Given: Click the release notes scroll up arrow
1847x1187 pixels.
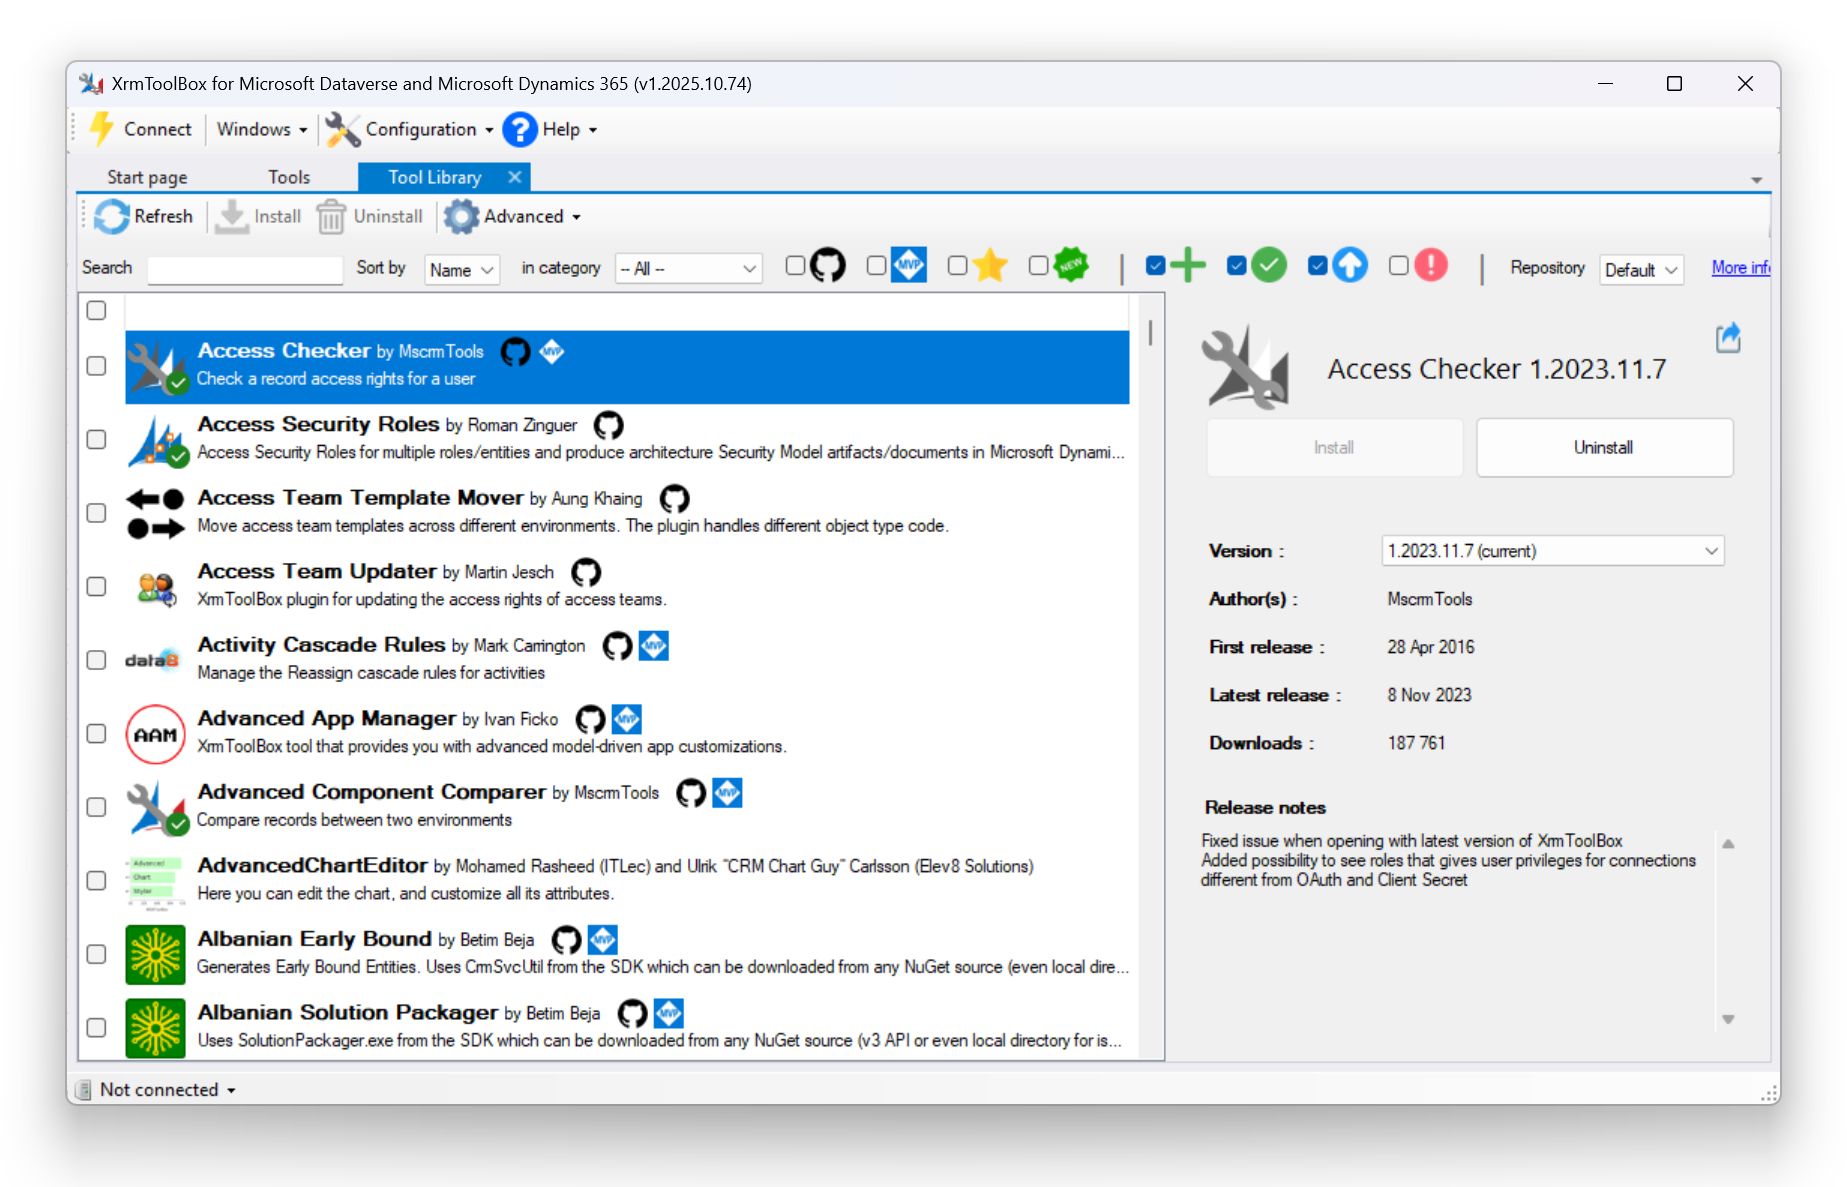Looking at the screenshot, I should pyautogui.click(x=1728, y=844).
